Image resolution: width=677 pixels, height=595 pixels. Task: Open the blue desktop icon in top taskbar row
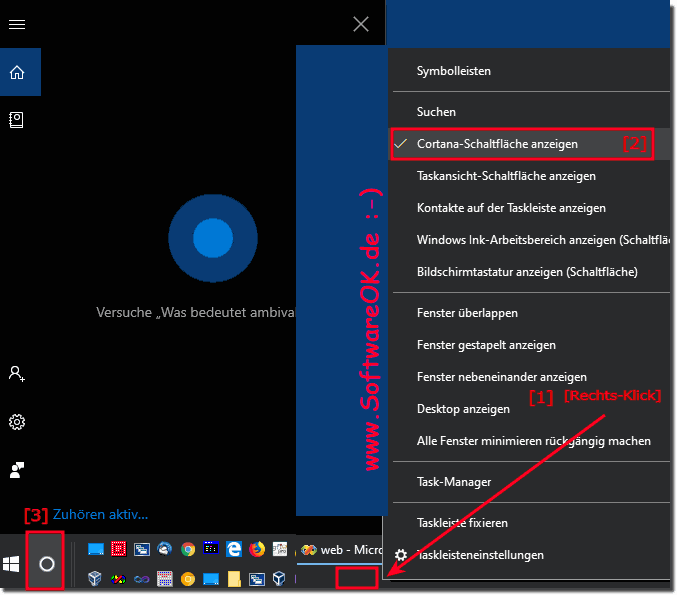pos(95,549)
